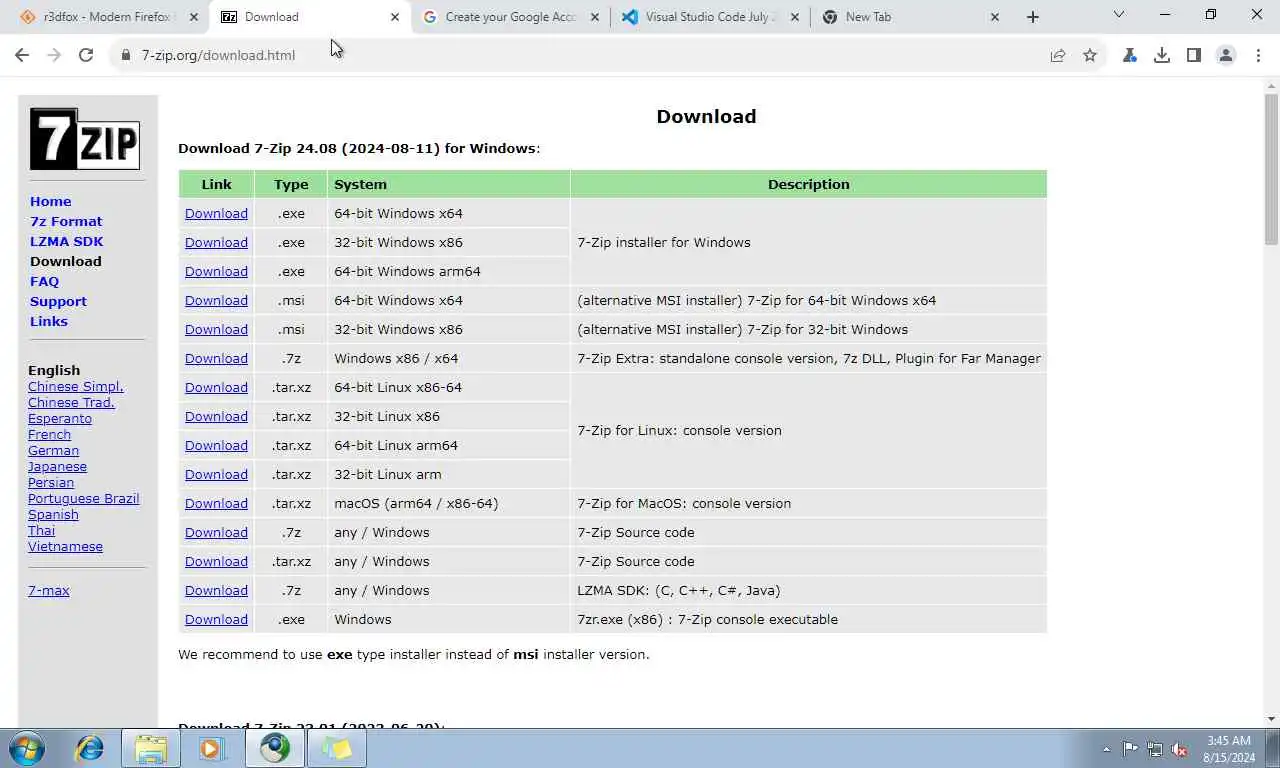This screenshot has width=1280, height=768.
Task: Click the taskbar clock showing 3:45 AM
Action: [1229, 748]
